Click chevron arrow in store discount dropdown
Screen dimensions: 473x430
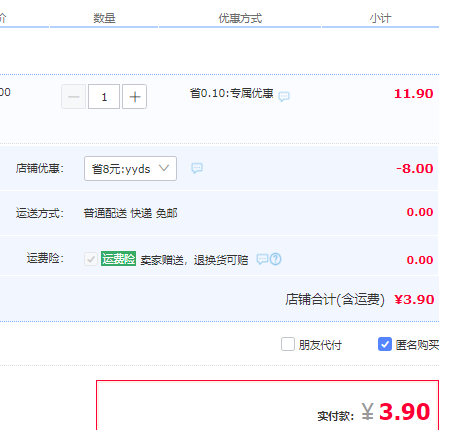tap(164, 168)
